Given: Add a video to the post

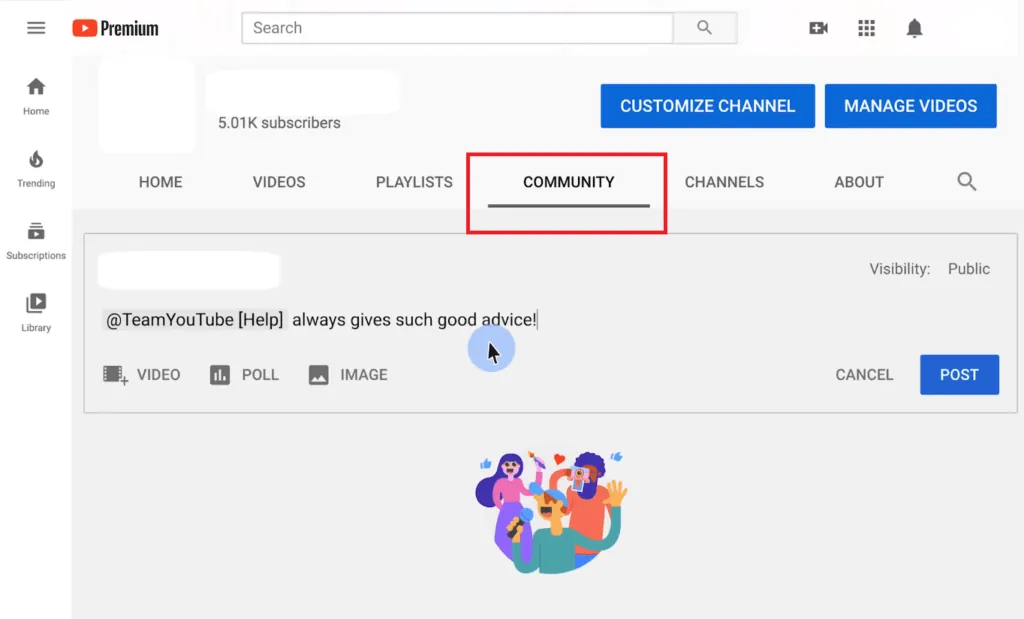Looking at the screenshot, I should coord(142,375).
